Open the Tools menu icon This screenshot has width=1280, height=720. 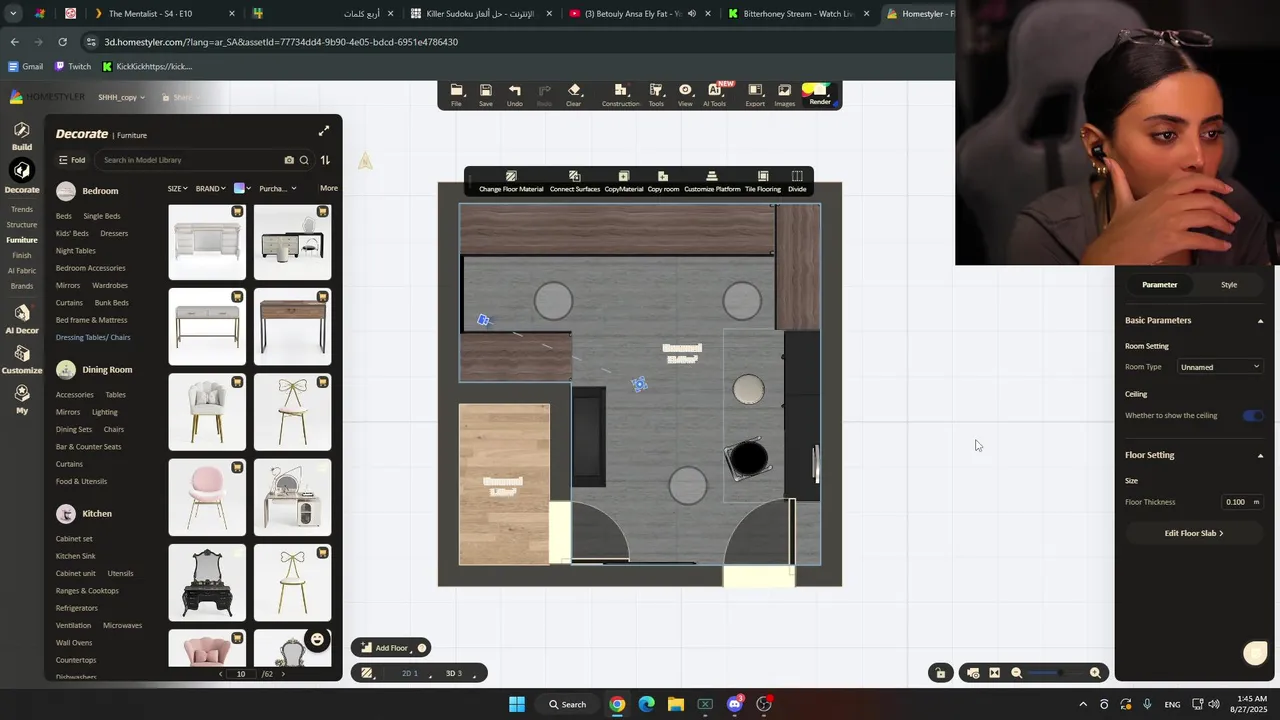[656, 95]
